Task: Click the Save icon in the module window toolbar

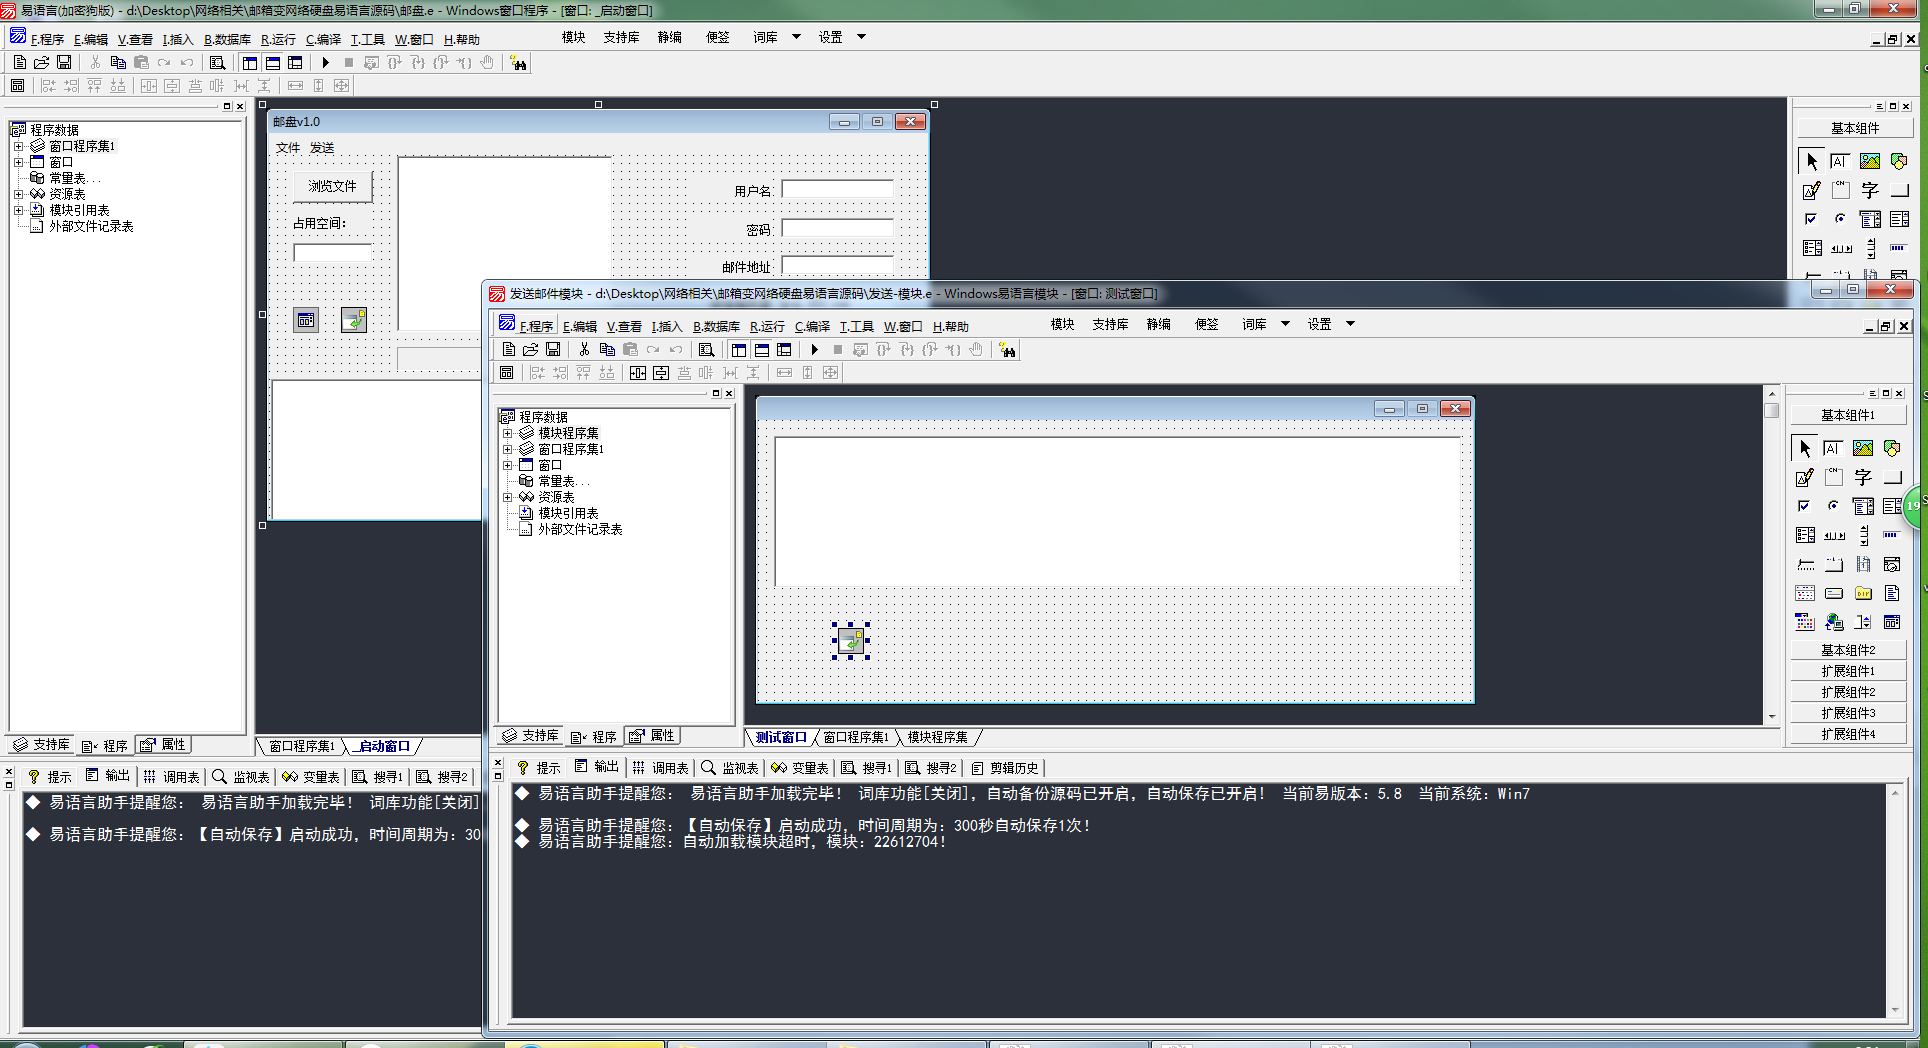Action: coord(553,350)
